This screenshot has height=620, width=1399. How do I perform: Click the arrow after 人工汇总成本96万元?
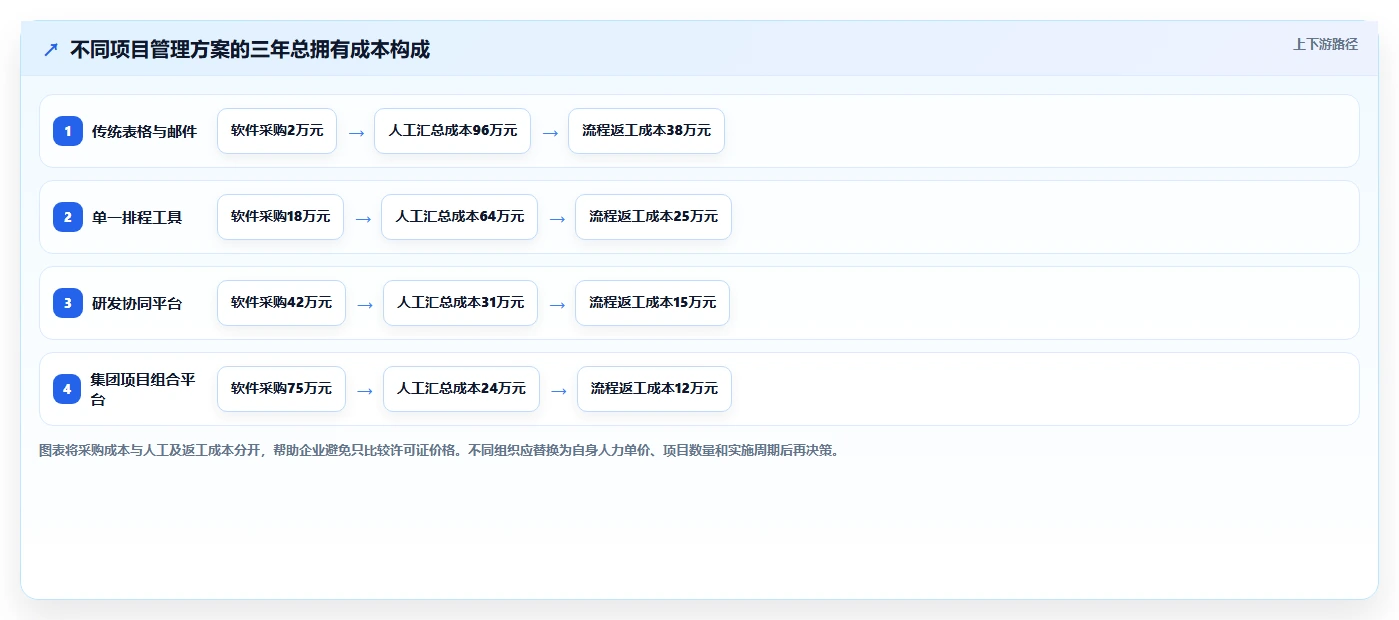coord(550,132)
